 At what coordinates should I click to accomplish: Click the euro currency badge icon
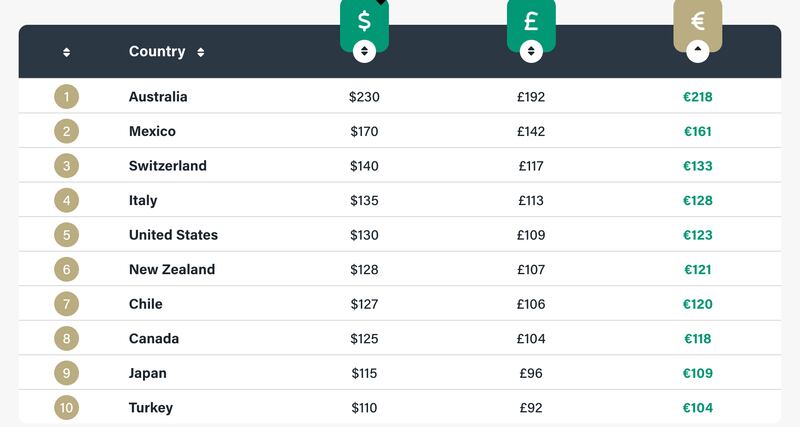[697, 20]
